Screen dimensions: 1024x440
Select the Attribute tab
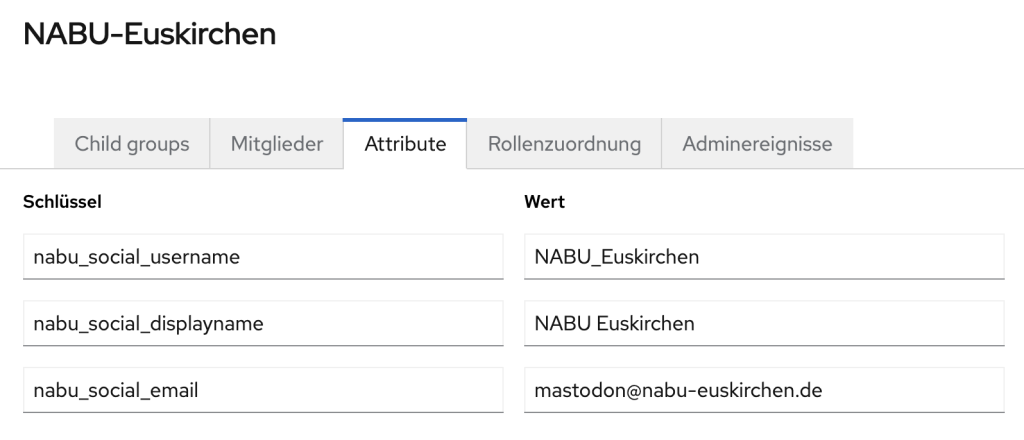405,144
